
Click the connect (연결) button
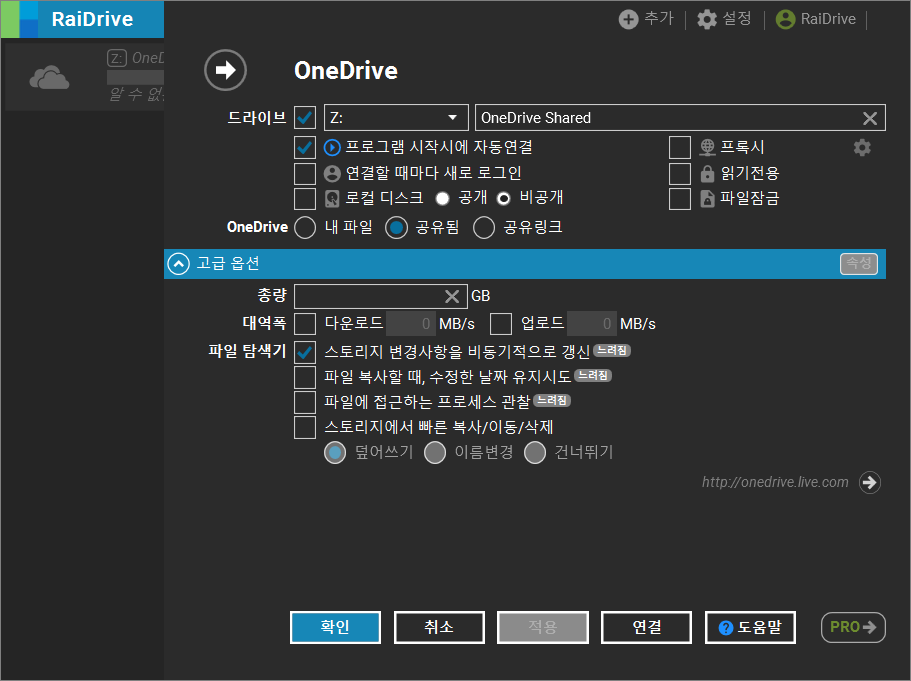(x=647, y=628)
